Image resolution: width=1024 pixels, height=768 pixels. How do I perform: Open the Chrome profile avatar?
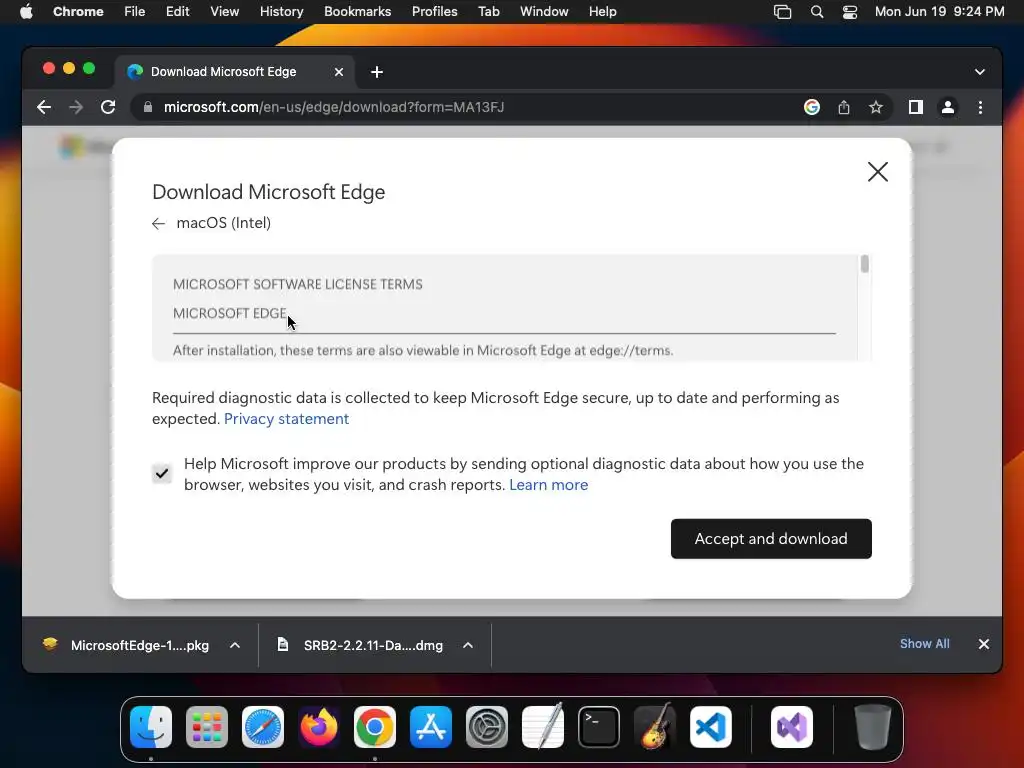948,107
